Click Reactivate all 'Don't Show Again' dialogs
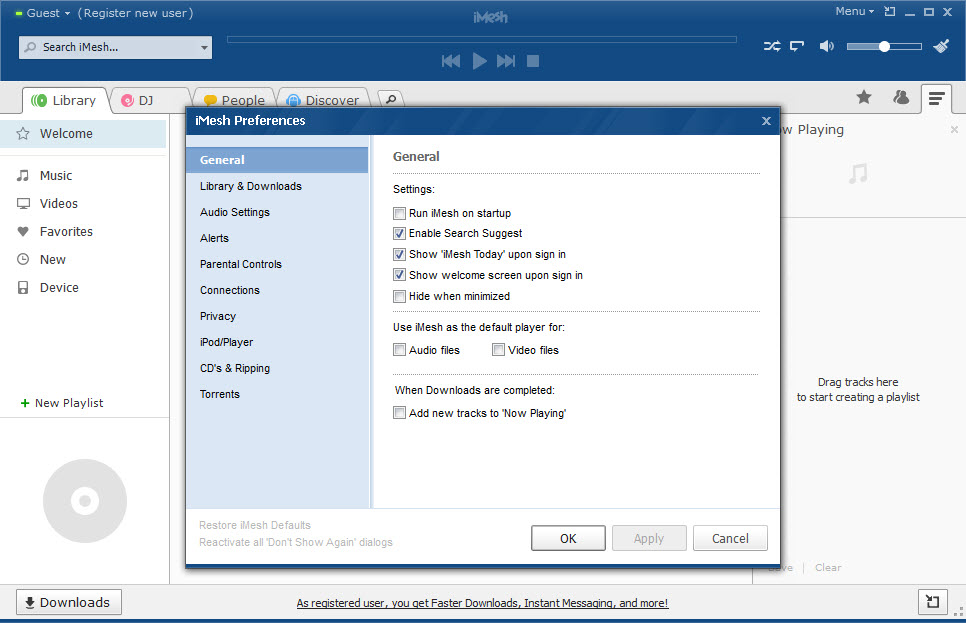Screen dimensions: 966x623 click(296, 542)
